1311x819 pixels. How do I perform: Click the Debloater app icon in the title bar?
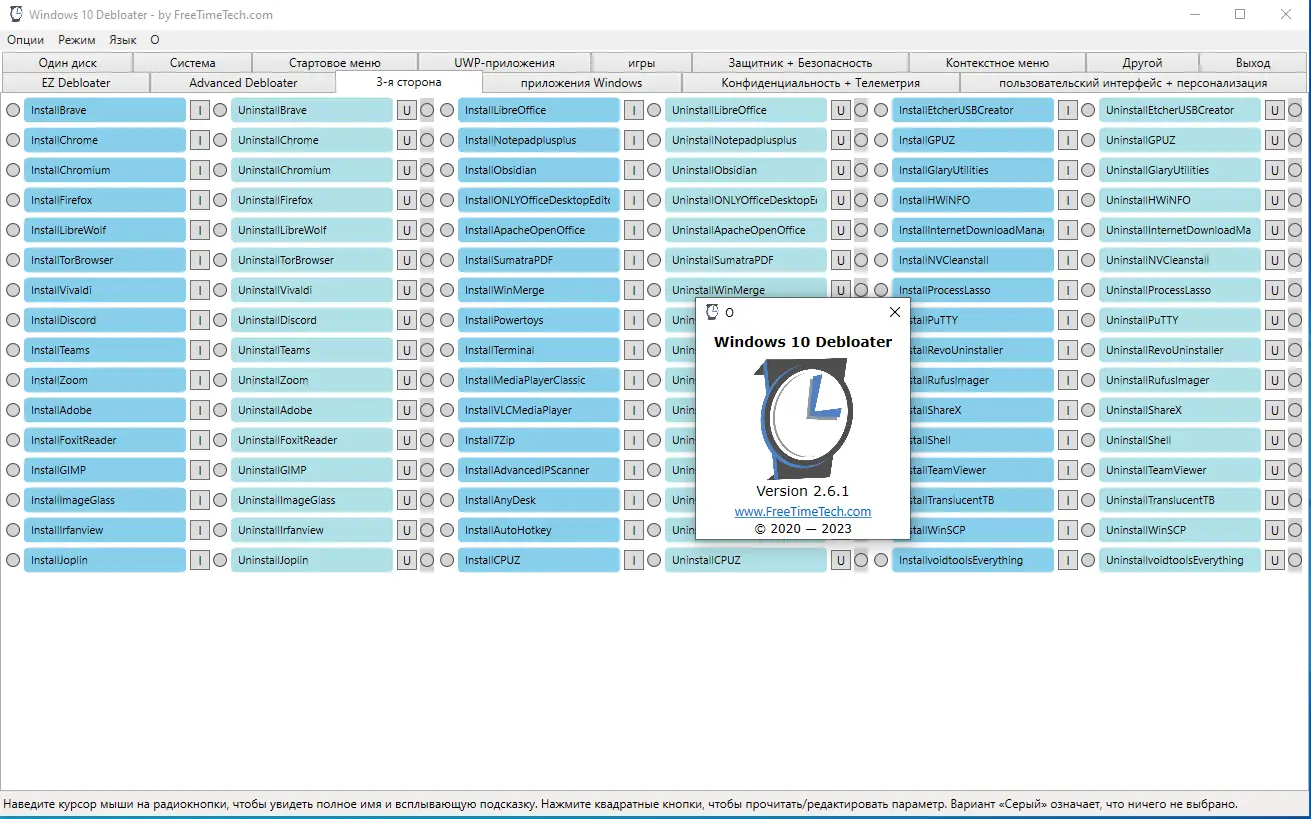pyautogui.click(x=15, y=15)
